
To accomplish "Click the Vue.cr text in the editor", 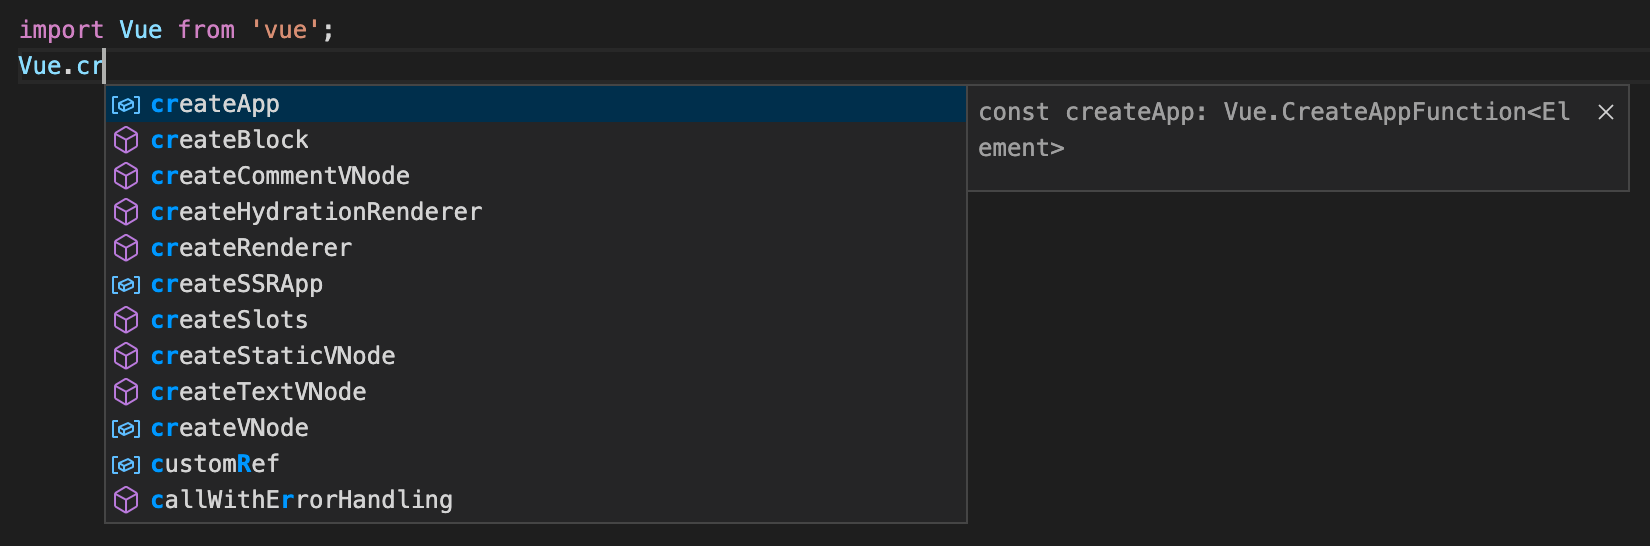I will coord(61,66).
